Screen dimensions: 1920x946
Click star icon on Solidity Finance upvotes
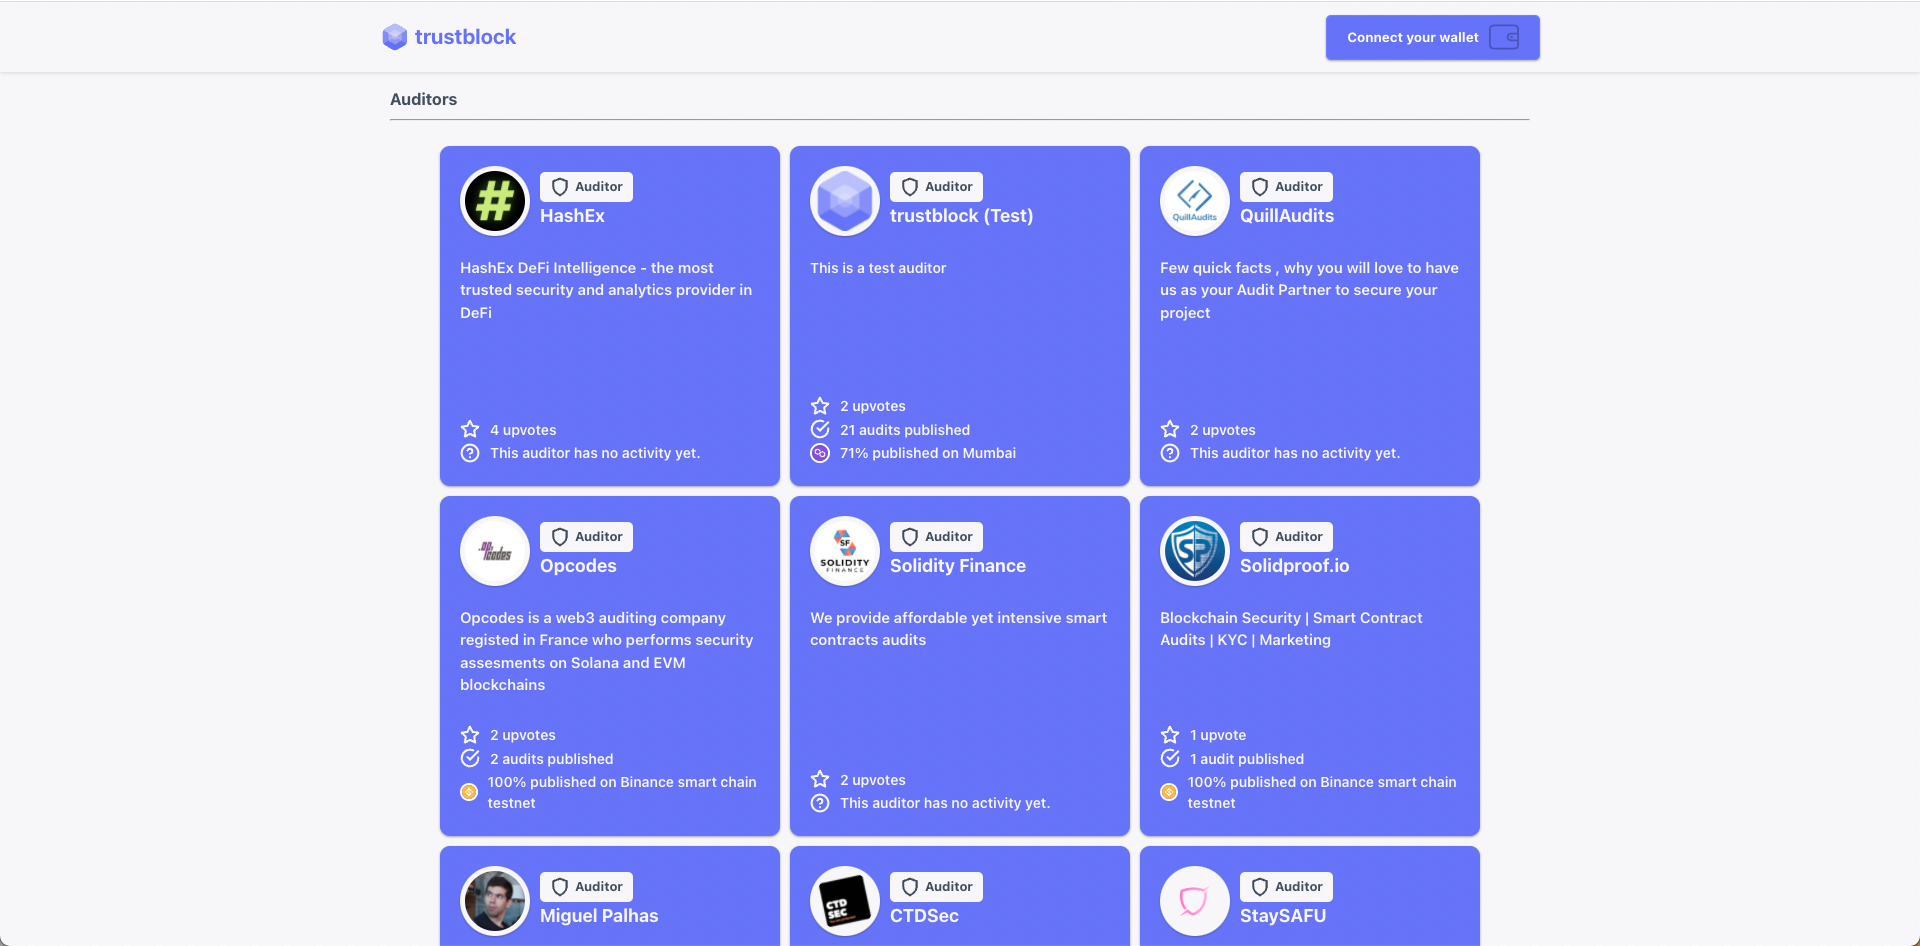[x=820, y=779]
